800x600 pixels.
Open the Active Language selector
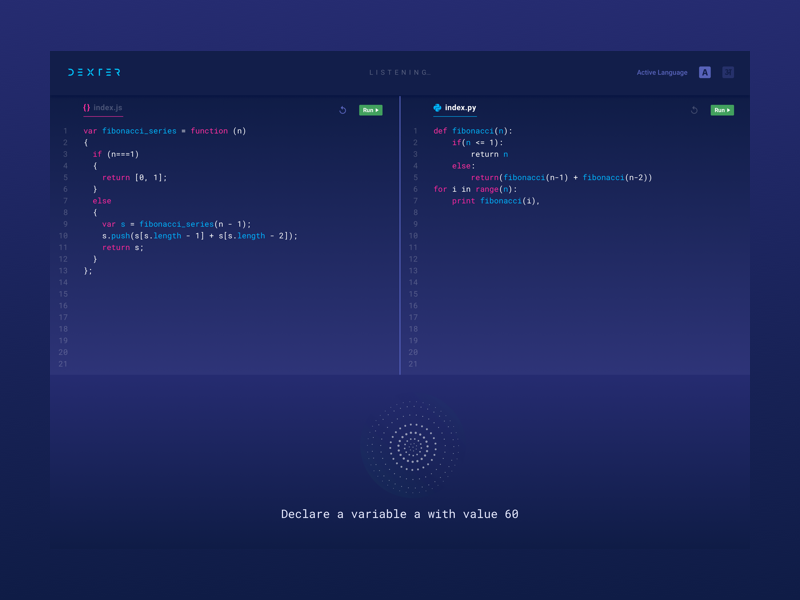tap(662, 72)
